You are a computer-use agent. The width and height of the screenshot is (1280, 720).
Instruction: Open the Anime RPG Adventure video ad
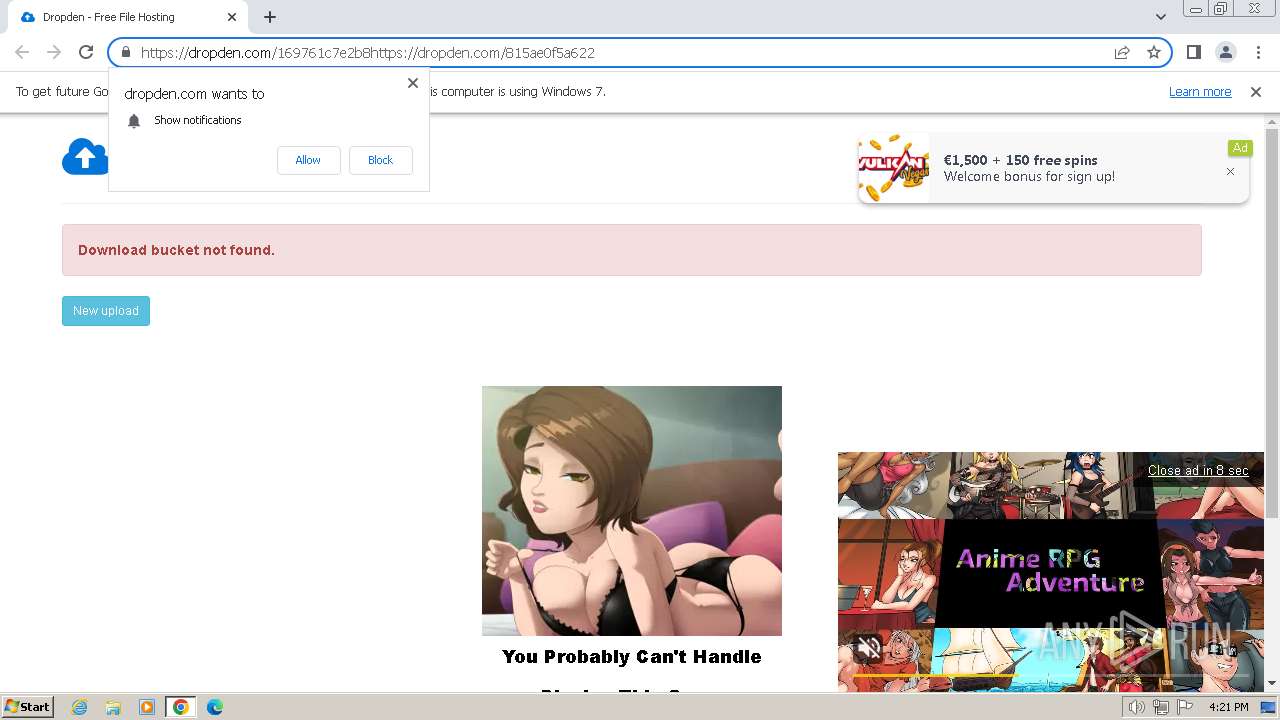pos(1051,572)
